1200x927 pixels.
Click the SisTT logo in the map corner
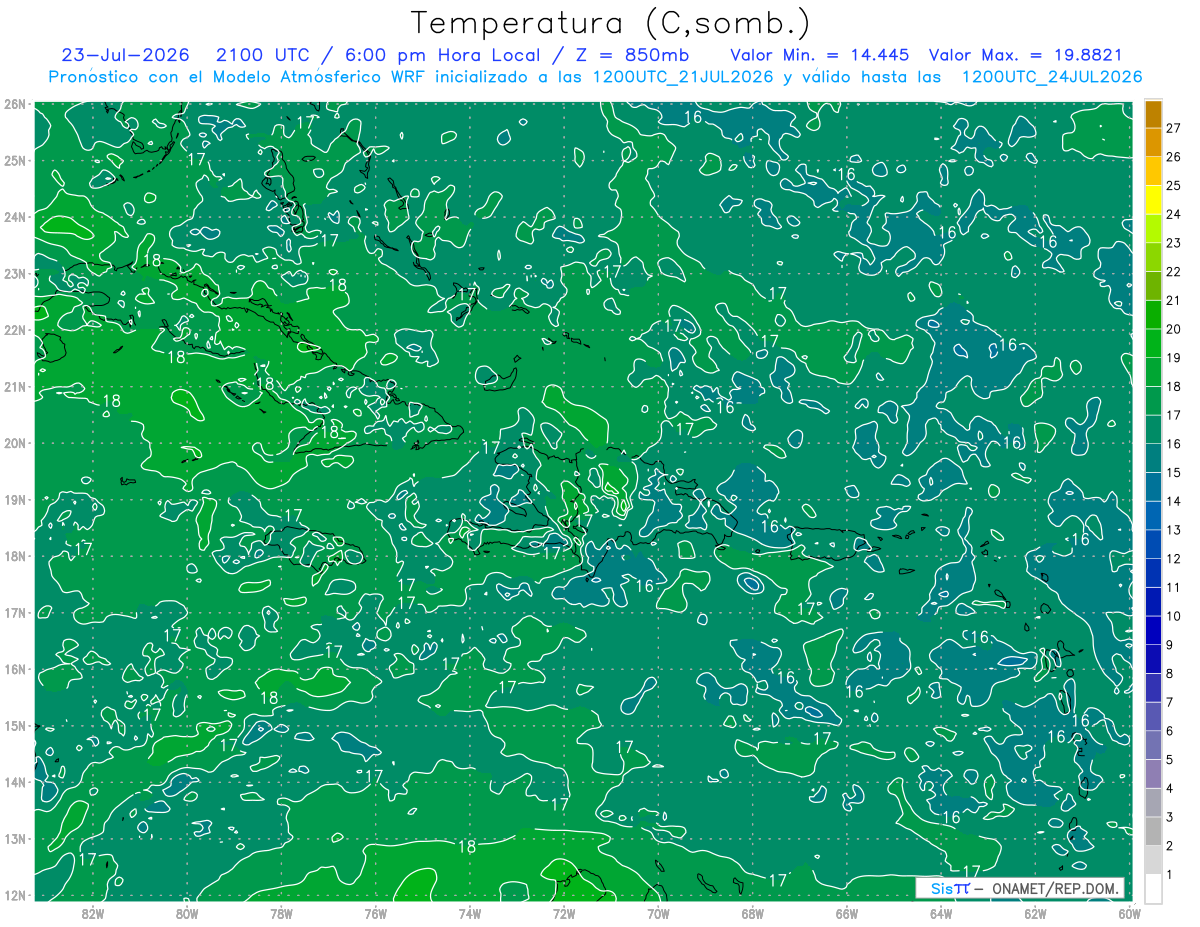950,888
